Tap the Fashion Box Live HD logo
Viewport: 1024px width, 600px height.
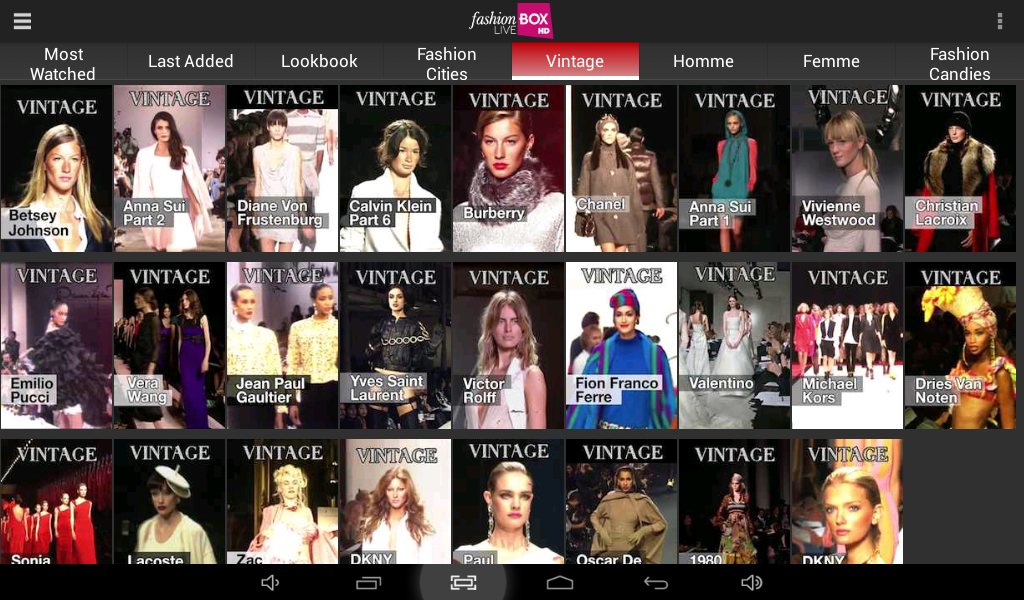click(511, 21)
